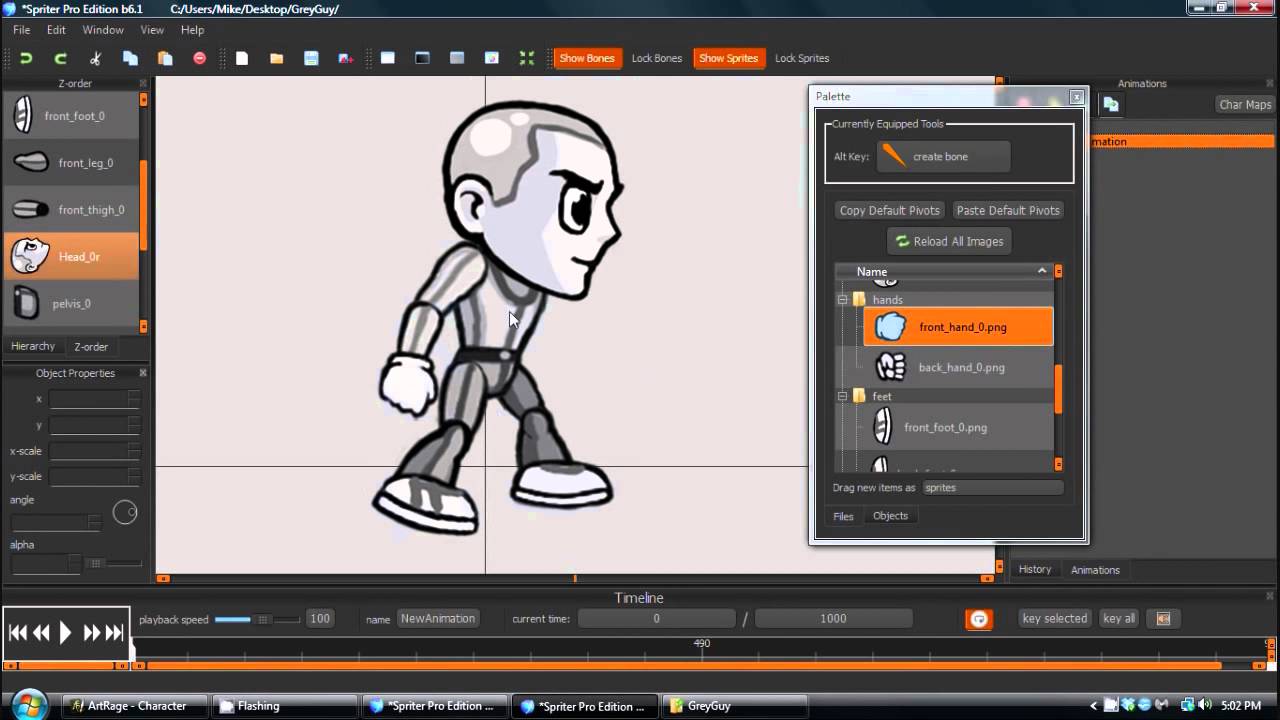The height and width of the screenshot is (720, 1280).
Task: Enable Lock Sprites
Action: (x=802, y=58)
